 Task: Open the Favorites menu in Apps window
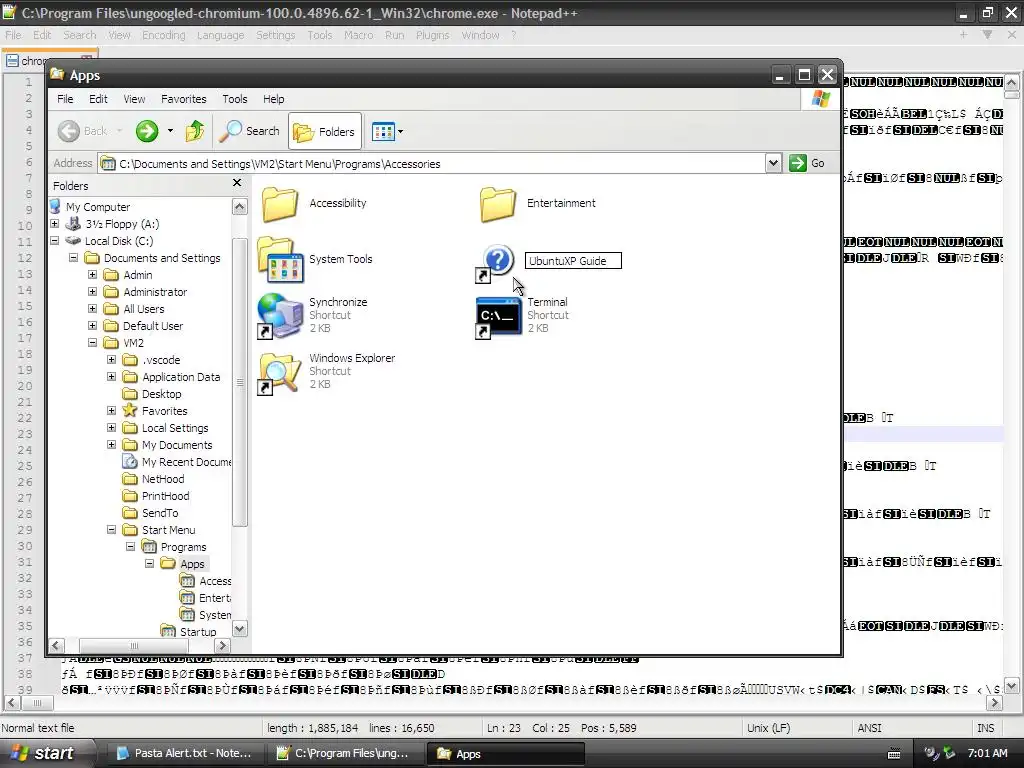184,99
